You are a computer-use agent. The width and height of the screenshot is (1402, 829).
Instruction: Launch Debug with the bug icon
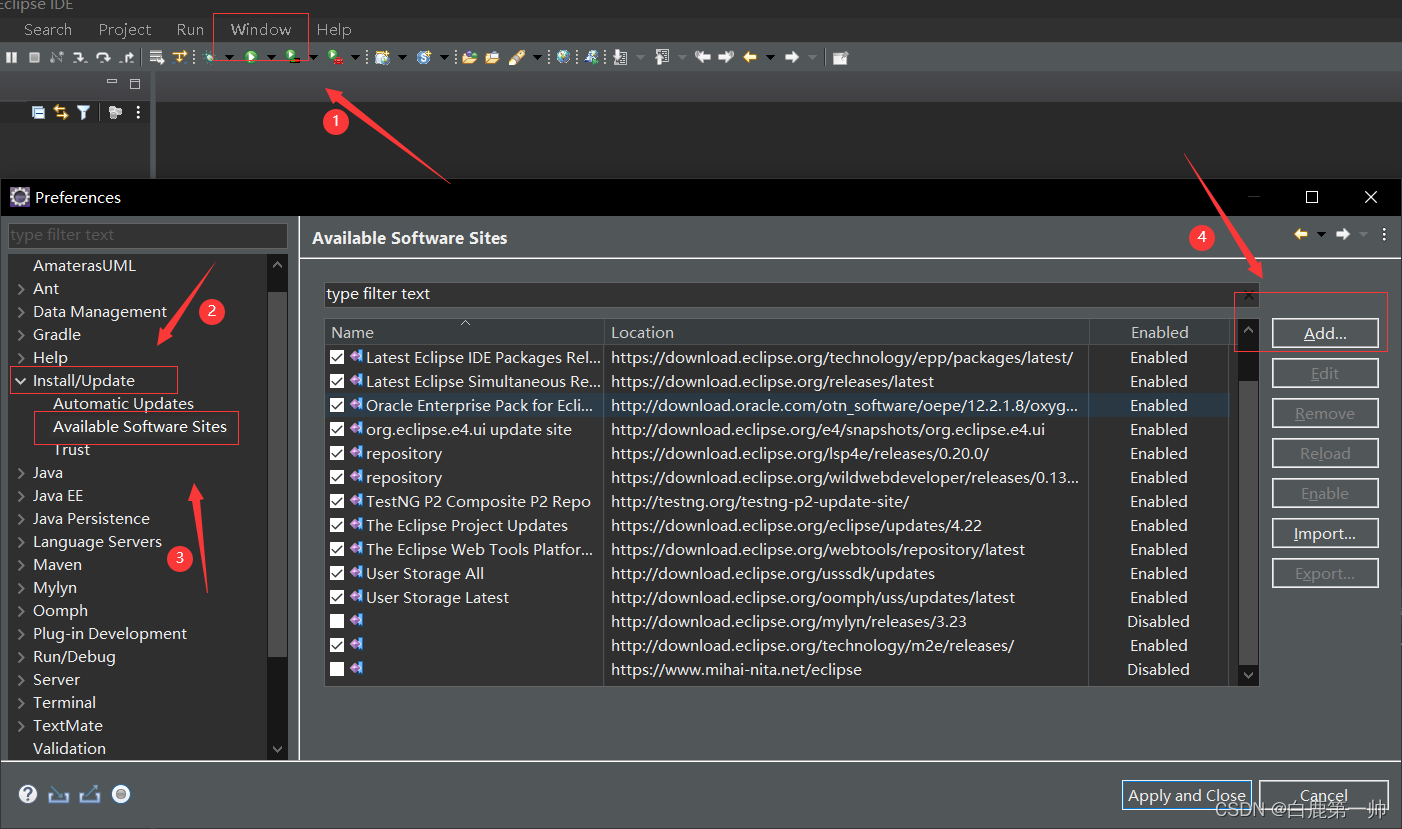point(208,58)
